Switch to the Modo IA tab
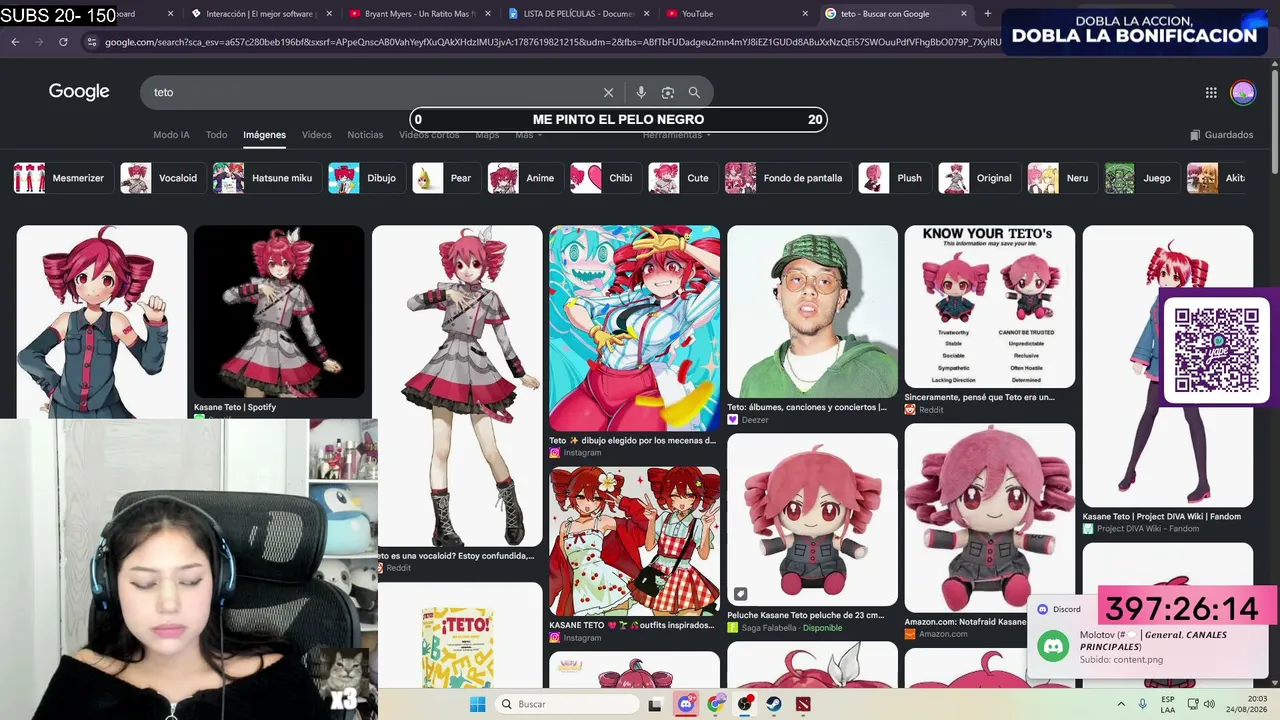The height and width of the screenshot is (720, 1280). point(171,135)
